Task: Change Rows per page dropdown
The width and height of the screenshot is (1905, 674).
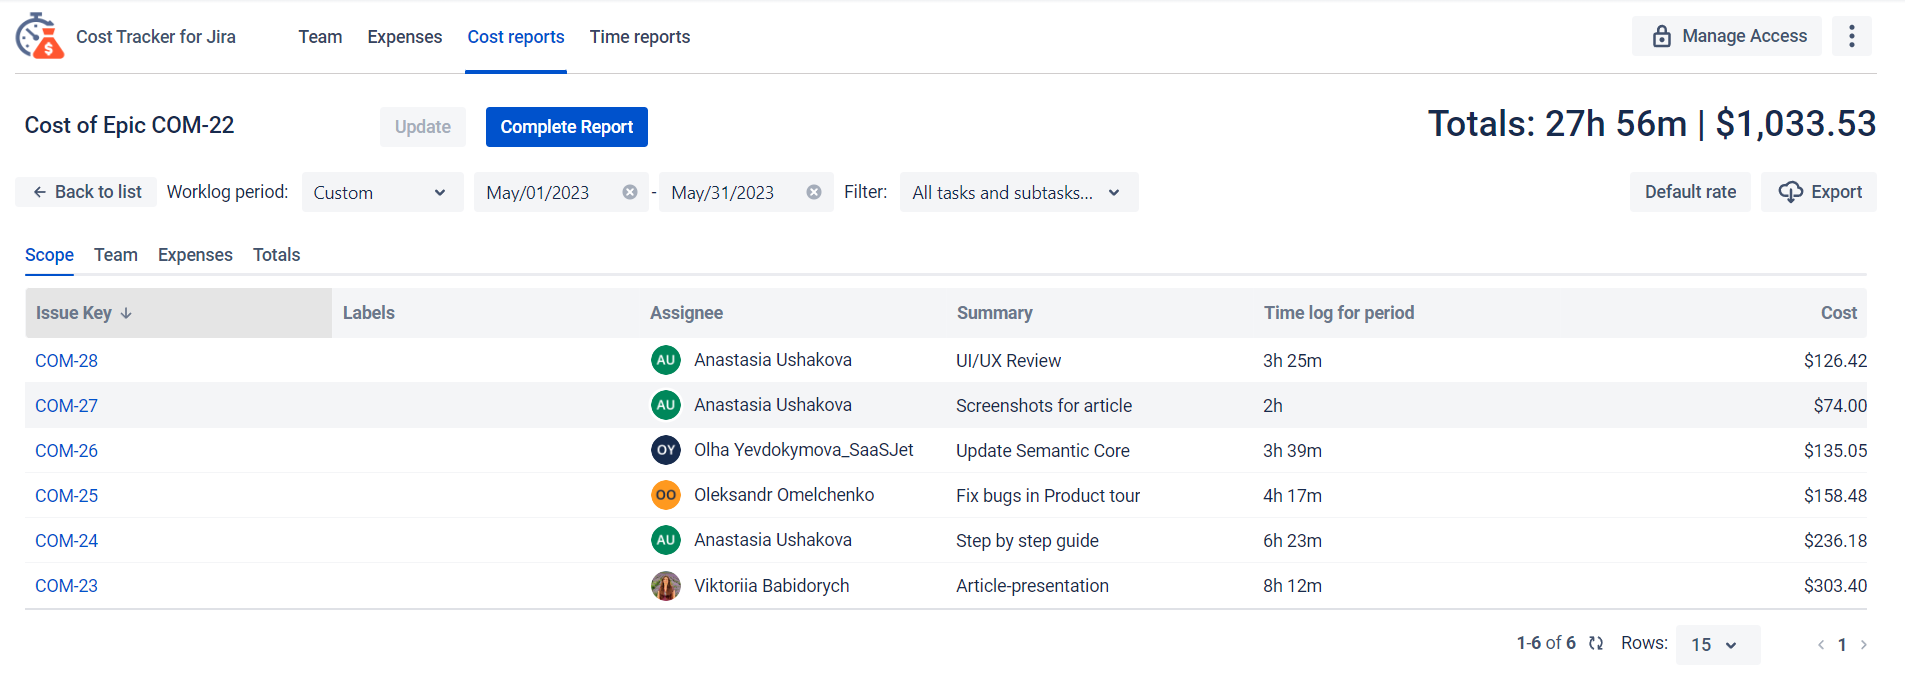Action: tap(1716, 645)
